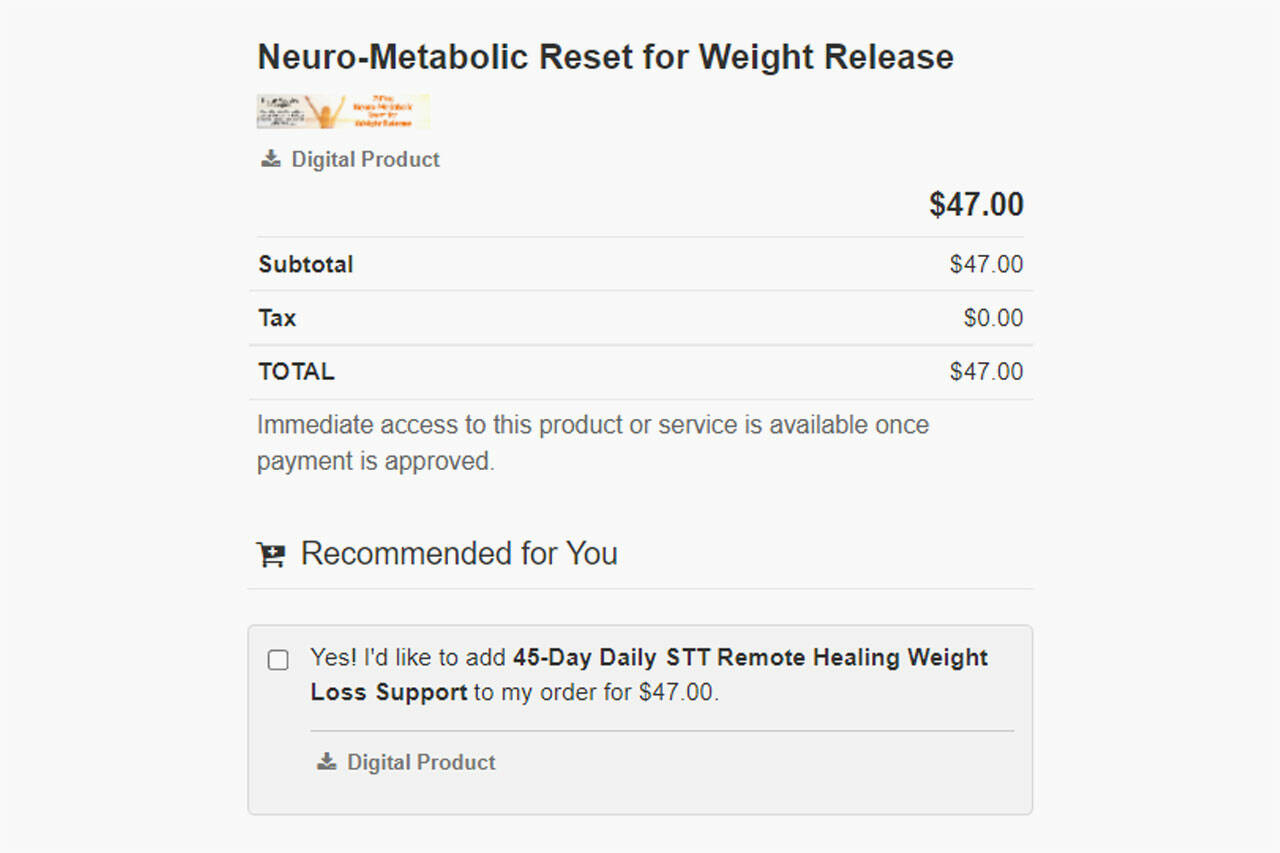The width and height of the screenshot is (1280, 853).
Task: Click the Neuro-Metabolic Reset for Weight Release title
Action: coord(605,57)
